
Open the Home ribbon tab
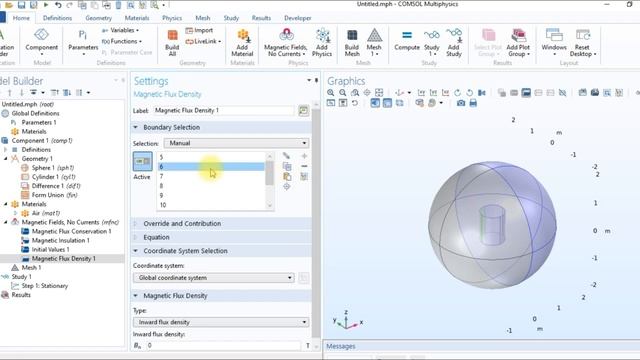(x=21, y=18)
